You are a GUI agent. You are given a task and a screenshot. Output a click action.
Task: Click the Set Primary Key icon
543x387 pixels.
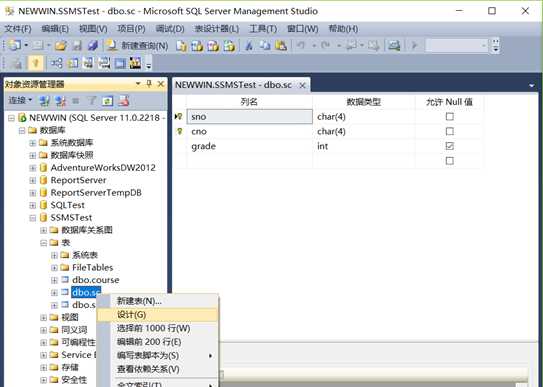[x=35, y=63]
